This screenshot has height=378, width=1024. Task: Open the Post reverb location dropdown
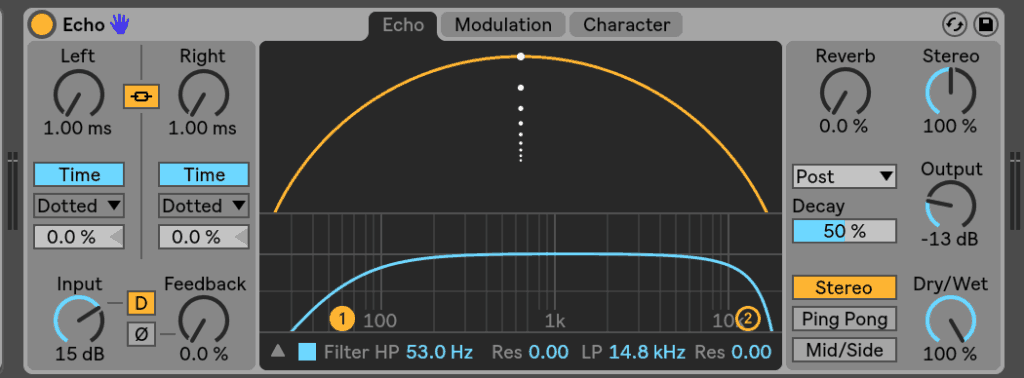tap(844, 176)
